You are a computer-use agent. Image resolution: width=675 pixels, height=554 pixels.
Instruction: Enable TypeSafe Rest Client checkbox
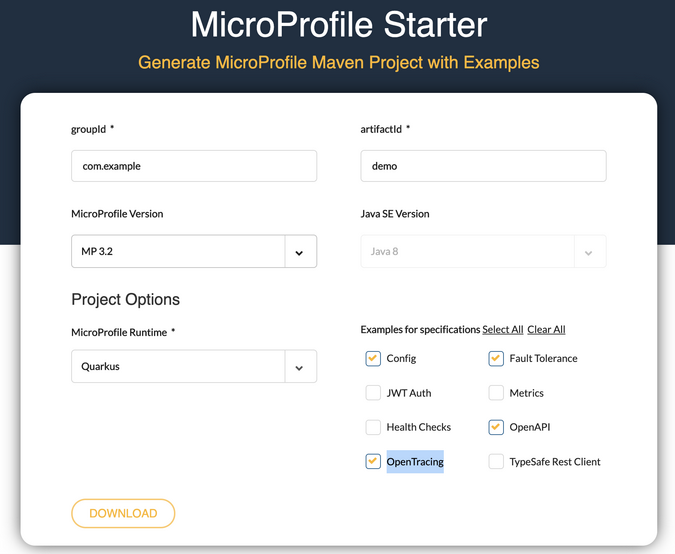(496, 461)
